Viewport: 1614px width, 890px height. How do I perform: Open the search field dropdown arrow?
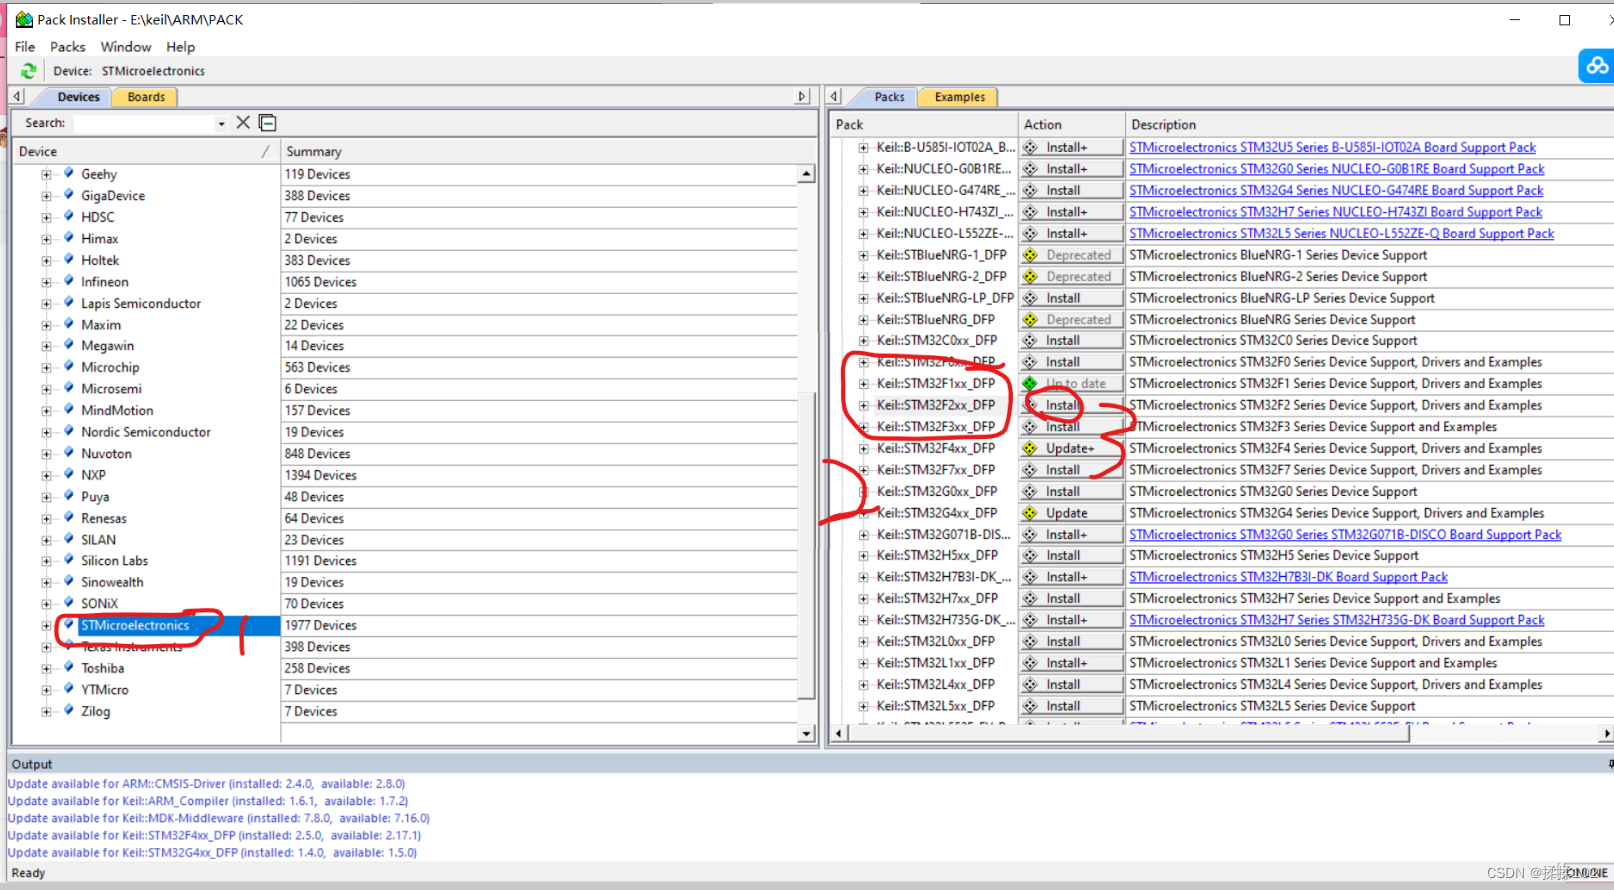221,123
